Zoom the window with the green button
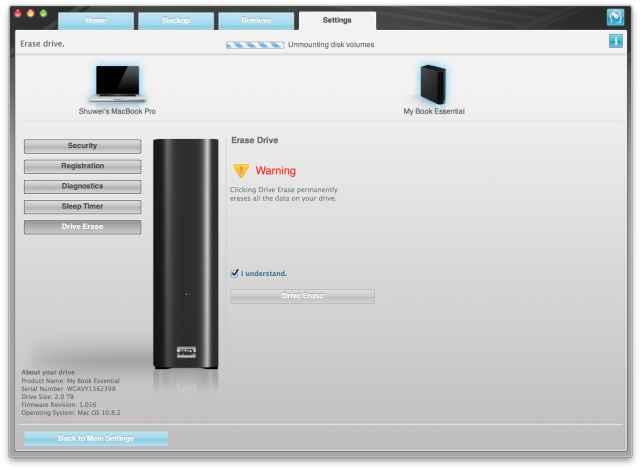640x470 pixels. [43, 13]
